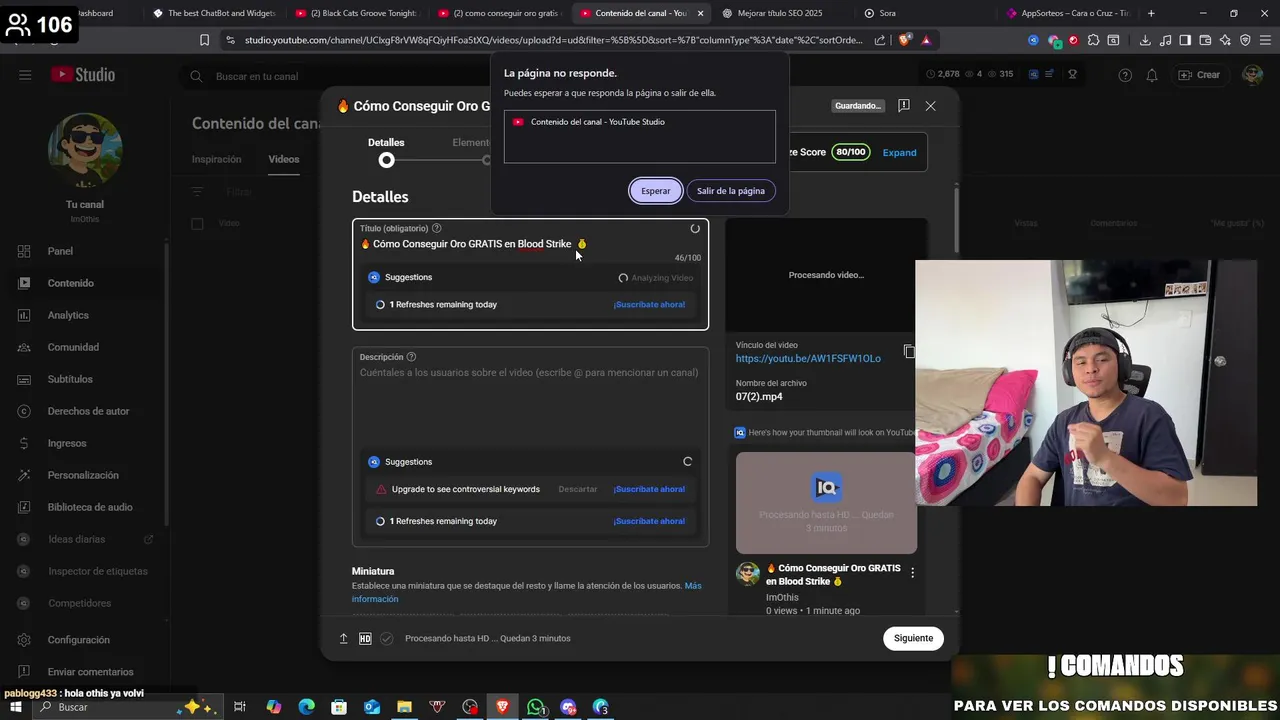This screenshot has width=1280, height=720.
Task: Click the upload arrow status icon
Action: 343,638
